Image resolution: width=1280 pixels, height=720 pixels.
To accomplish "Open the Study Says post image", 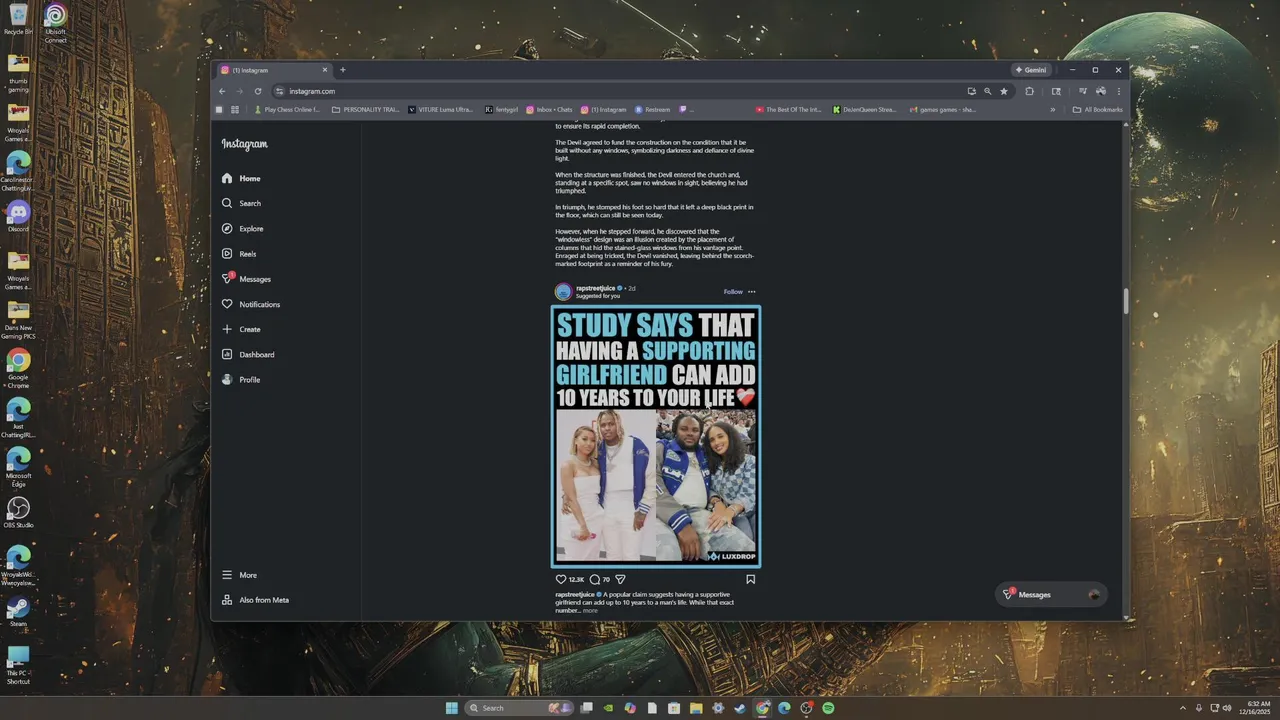I will [x=656, y=436].
